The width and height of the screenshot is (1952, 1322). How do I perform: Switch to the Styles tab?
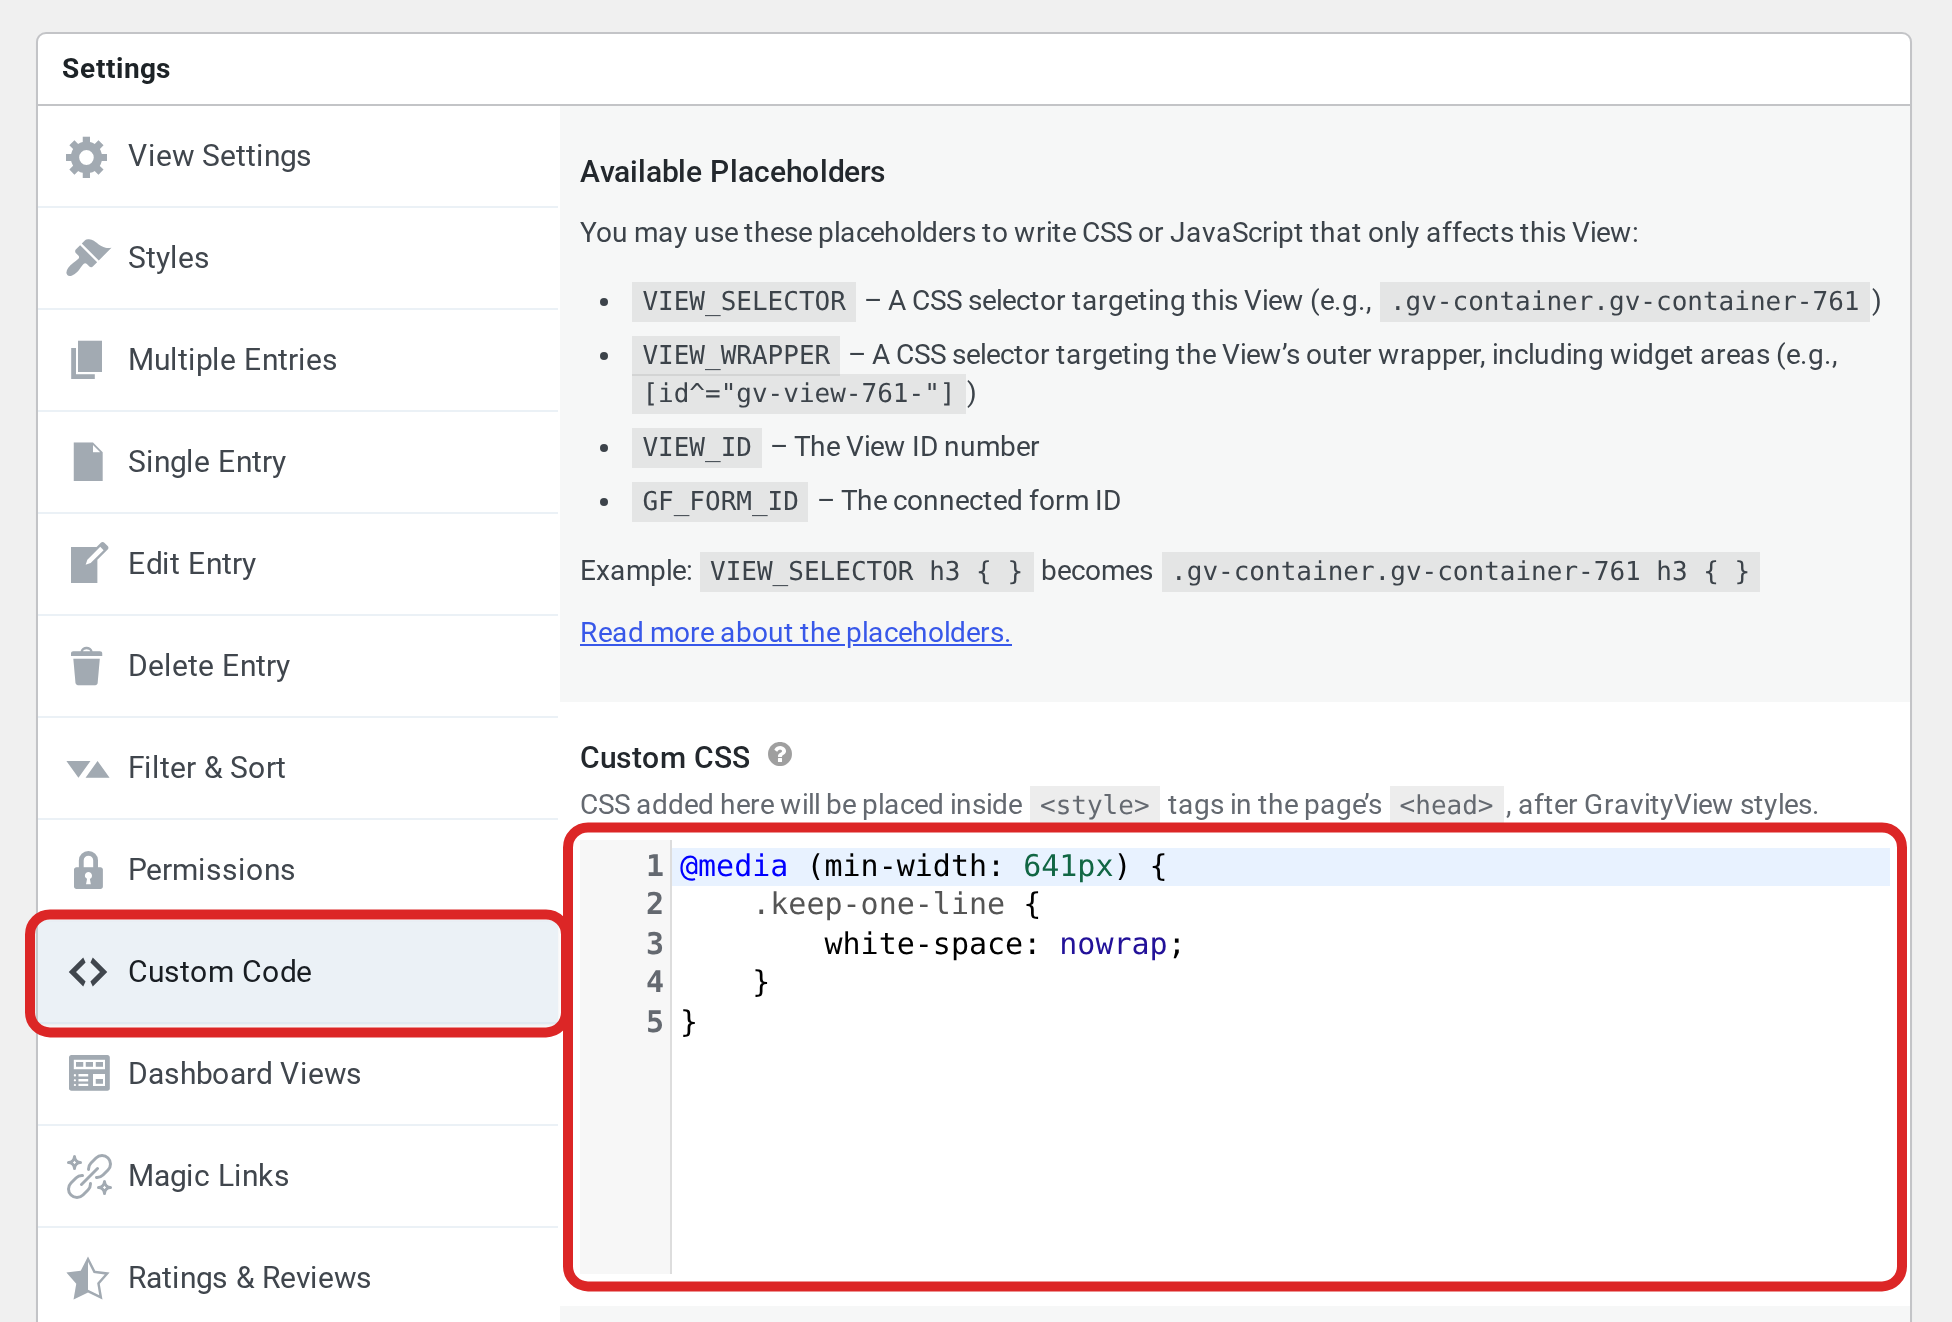(298, 258)
